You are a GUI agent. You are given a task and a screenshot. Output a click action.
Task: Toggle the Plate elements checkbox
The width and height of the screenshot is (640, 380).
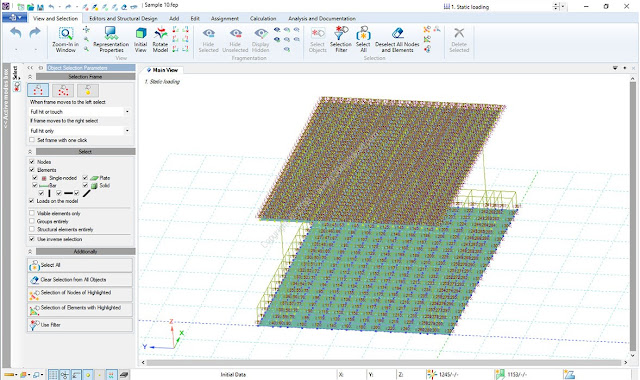[x=85, y=178]
